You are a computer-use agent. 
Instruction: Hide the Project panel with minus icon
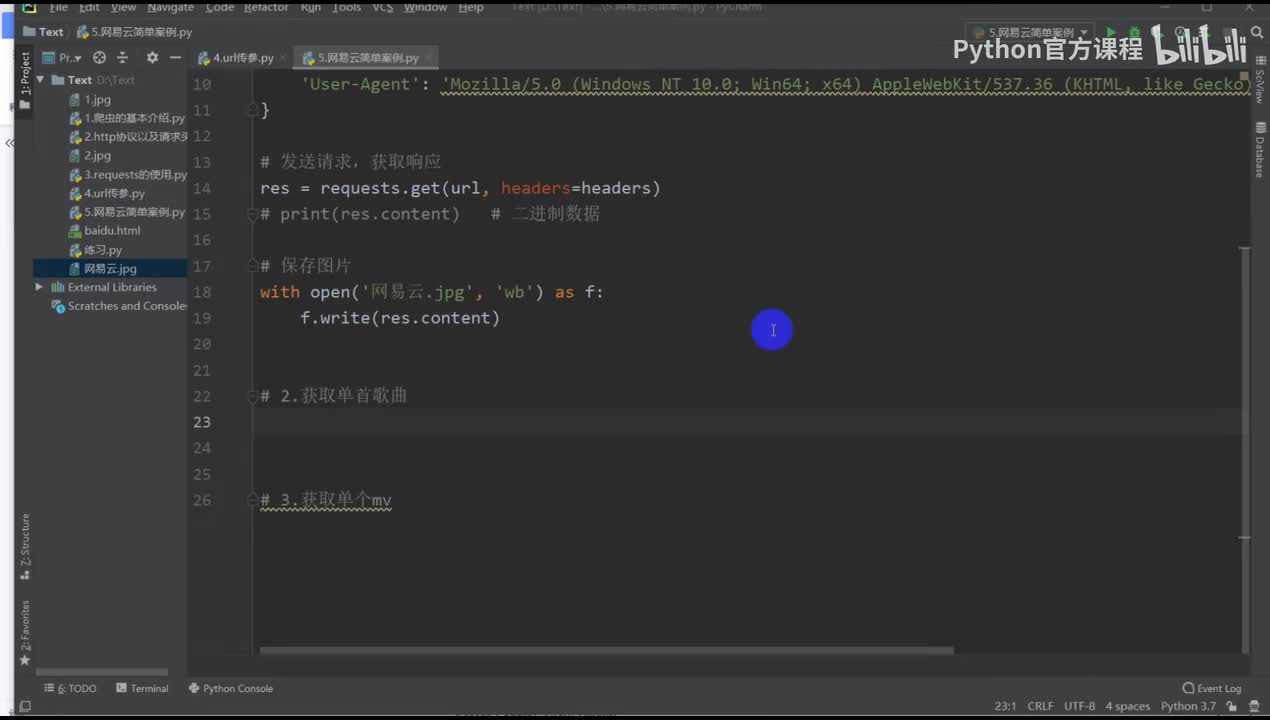(x=173, y=58)
